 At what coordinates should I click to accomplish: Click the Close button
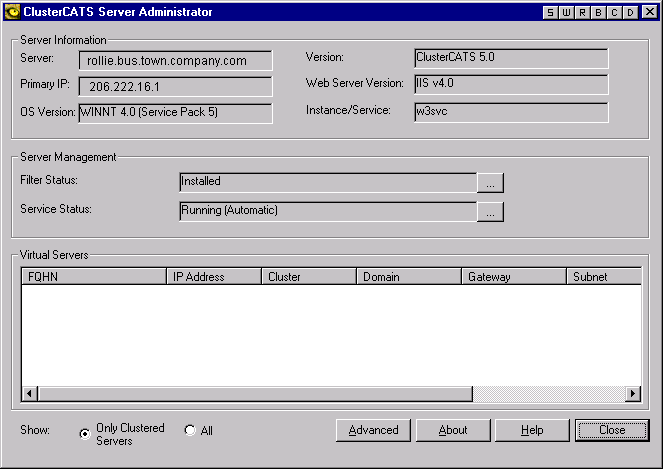(612, 430)
